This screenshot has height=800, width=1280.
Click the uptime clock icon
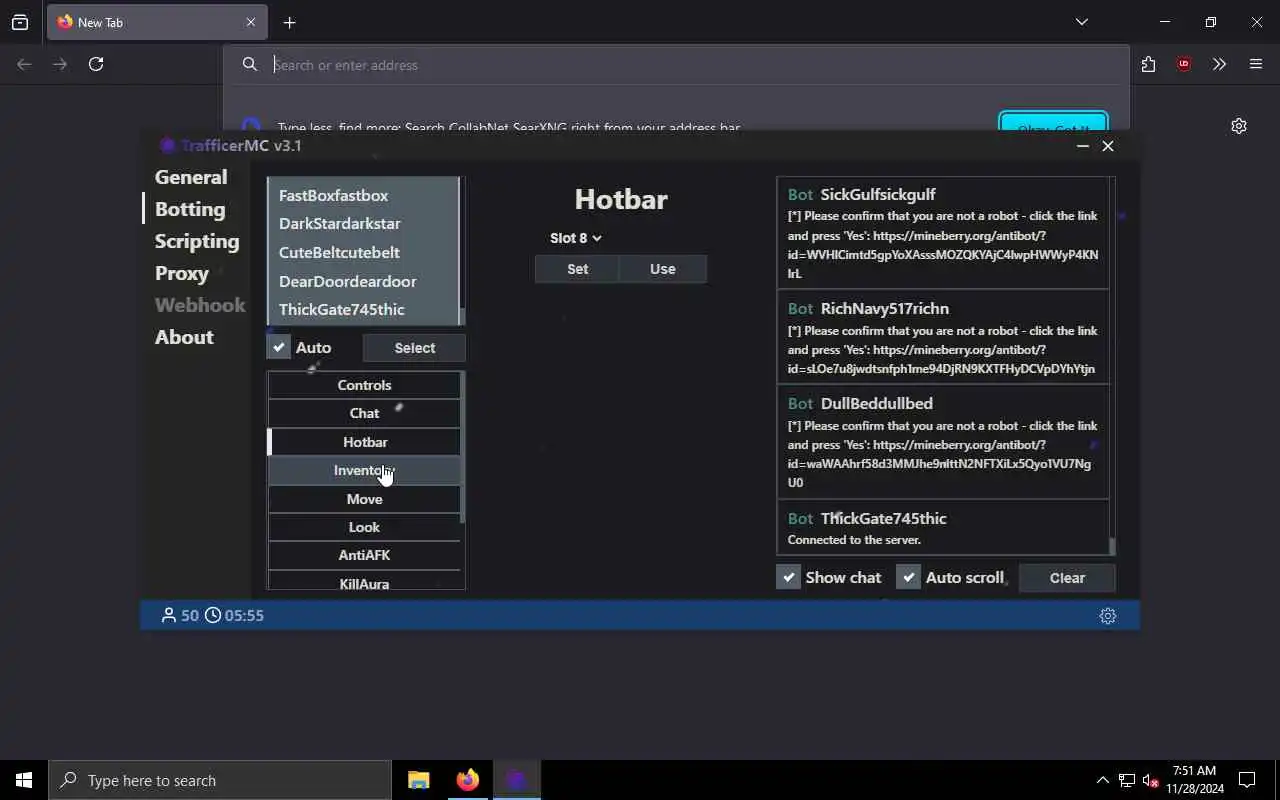tap(213, 615)
